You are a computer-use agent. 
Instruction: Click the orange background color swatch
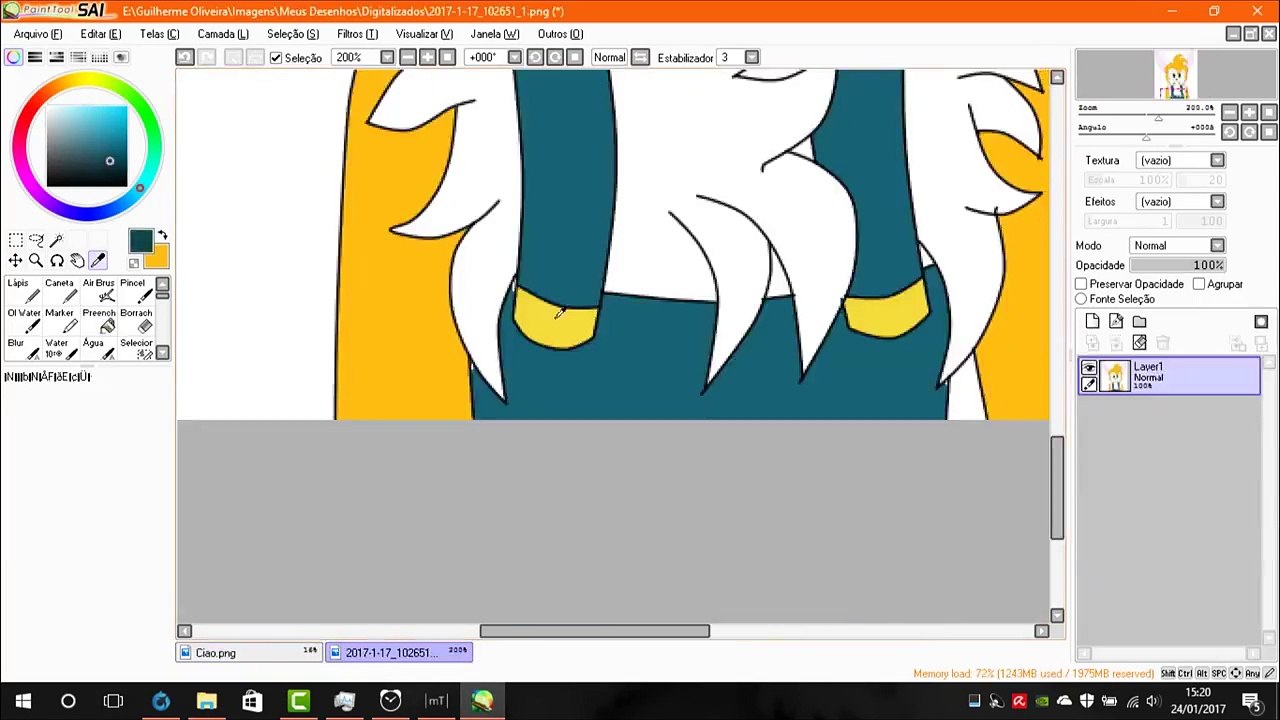(x=158, y=257)
